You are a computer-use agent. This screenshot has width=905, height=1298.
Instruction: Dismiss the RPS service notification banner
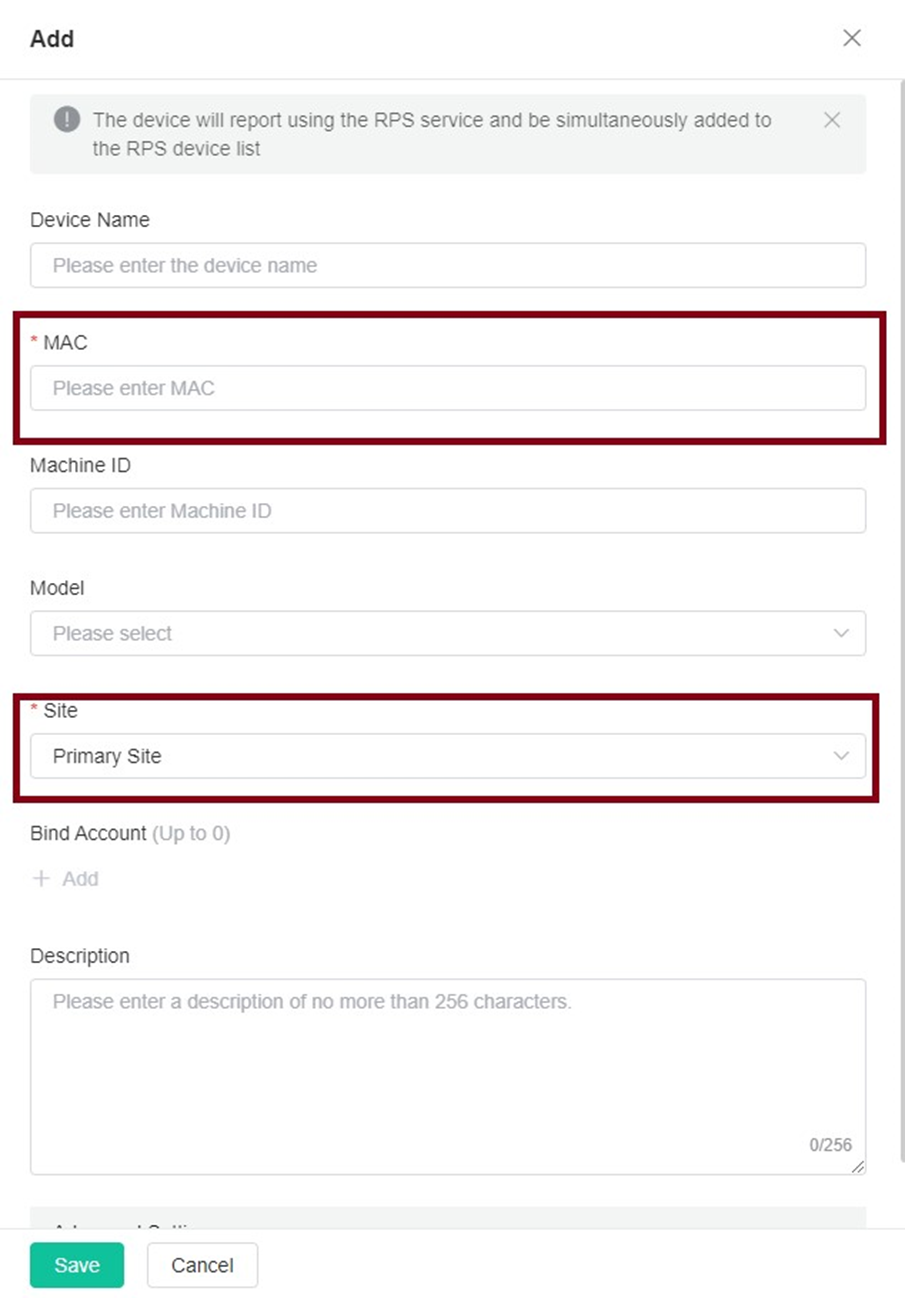tap(832, 119)
